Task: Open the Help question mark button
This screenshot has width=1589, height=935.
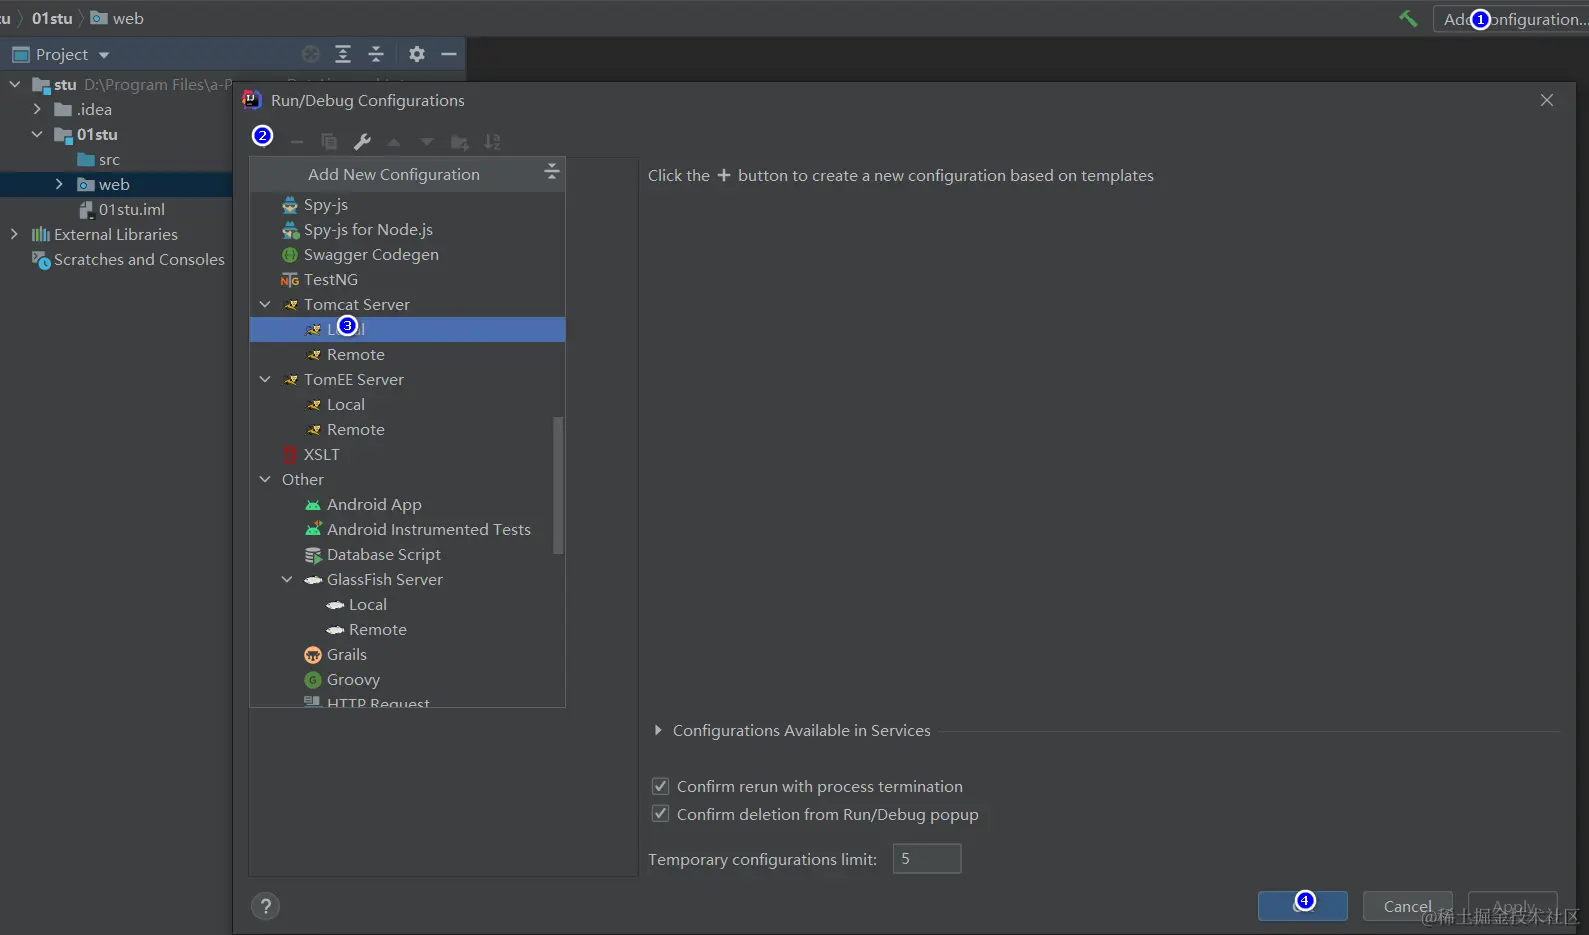Action: pyautogui.click(x=265, y=906)
